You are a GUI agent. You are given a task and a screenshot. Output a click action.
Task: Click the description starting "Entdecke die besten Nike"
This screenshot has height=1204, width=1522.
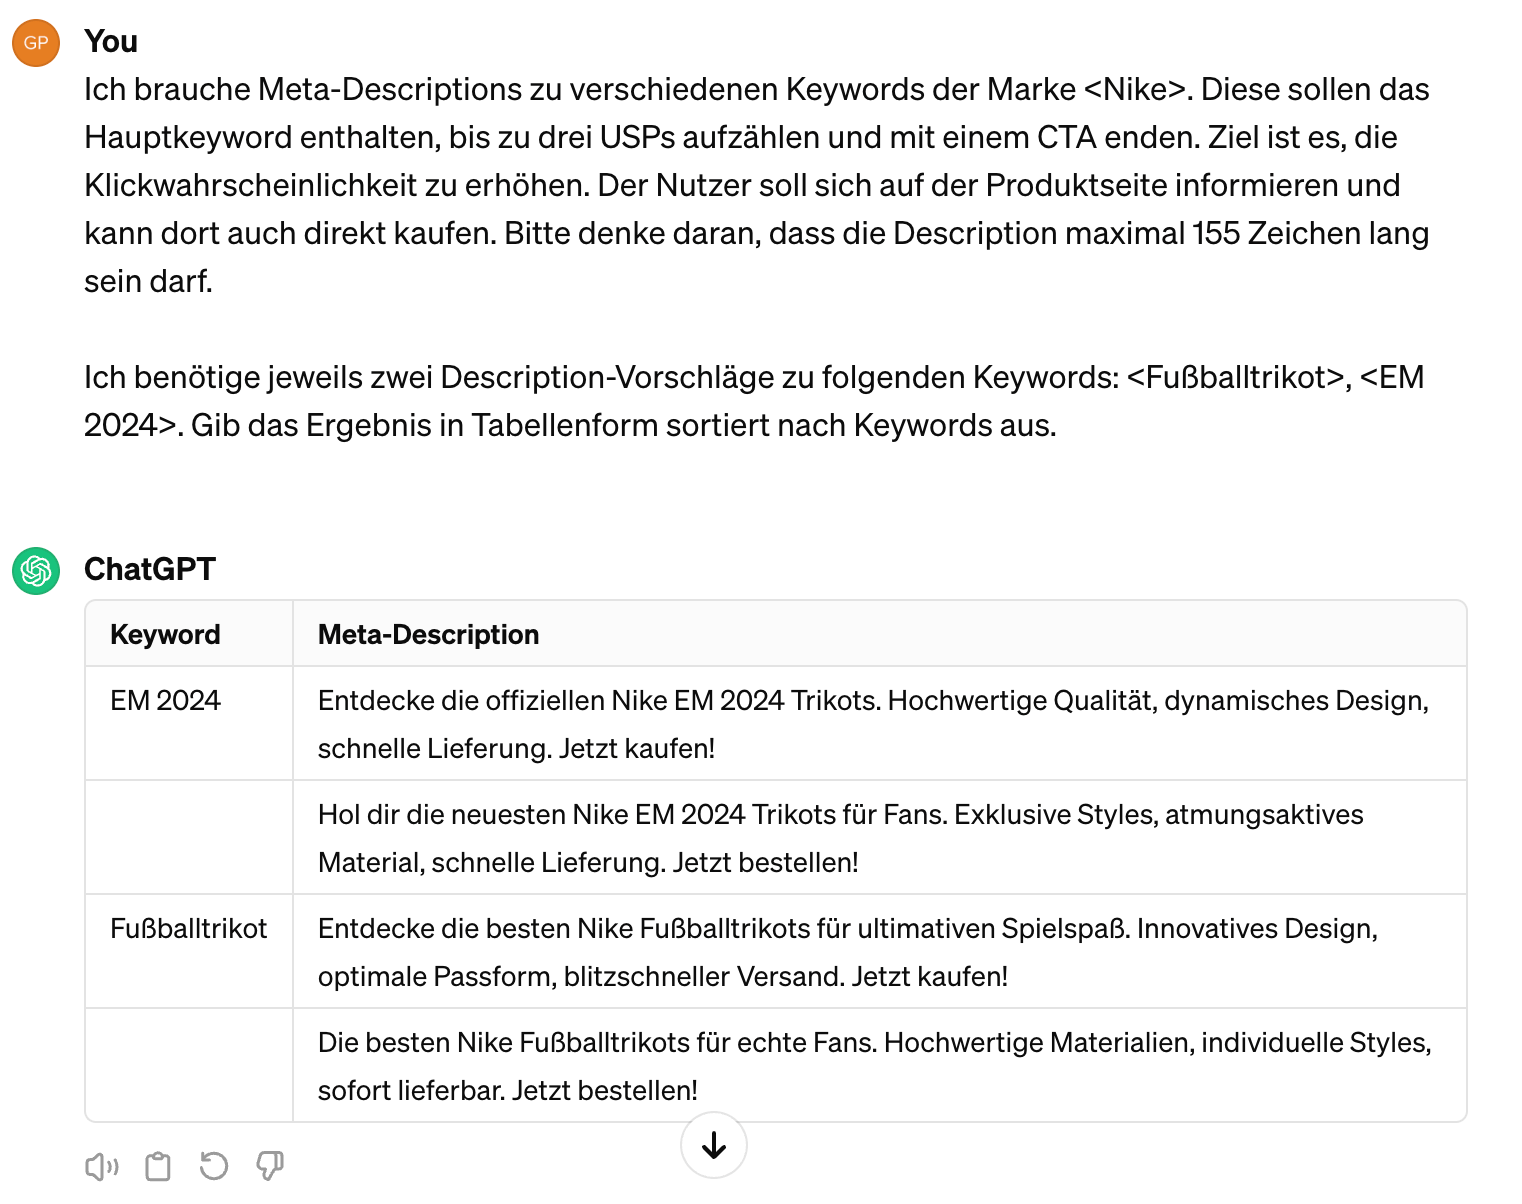847,952
